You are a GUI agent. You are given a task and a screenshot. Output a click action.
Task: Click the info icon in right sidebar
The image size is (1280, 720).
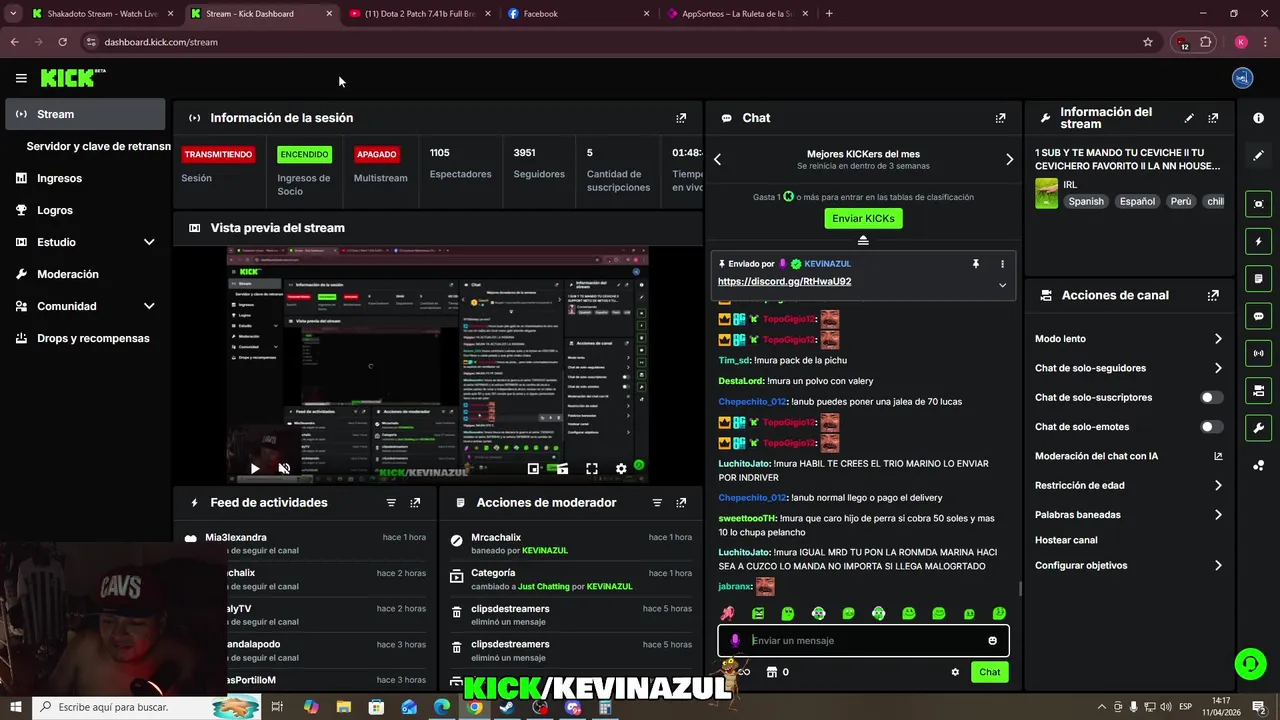tap(1258, 118)
